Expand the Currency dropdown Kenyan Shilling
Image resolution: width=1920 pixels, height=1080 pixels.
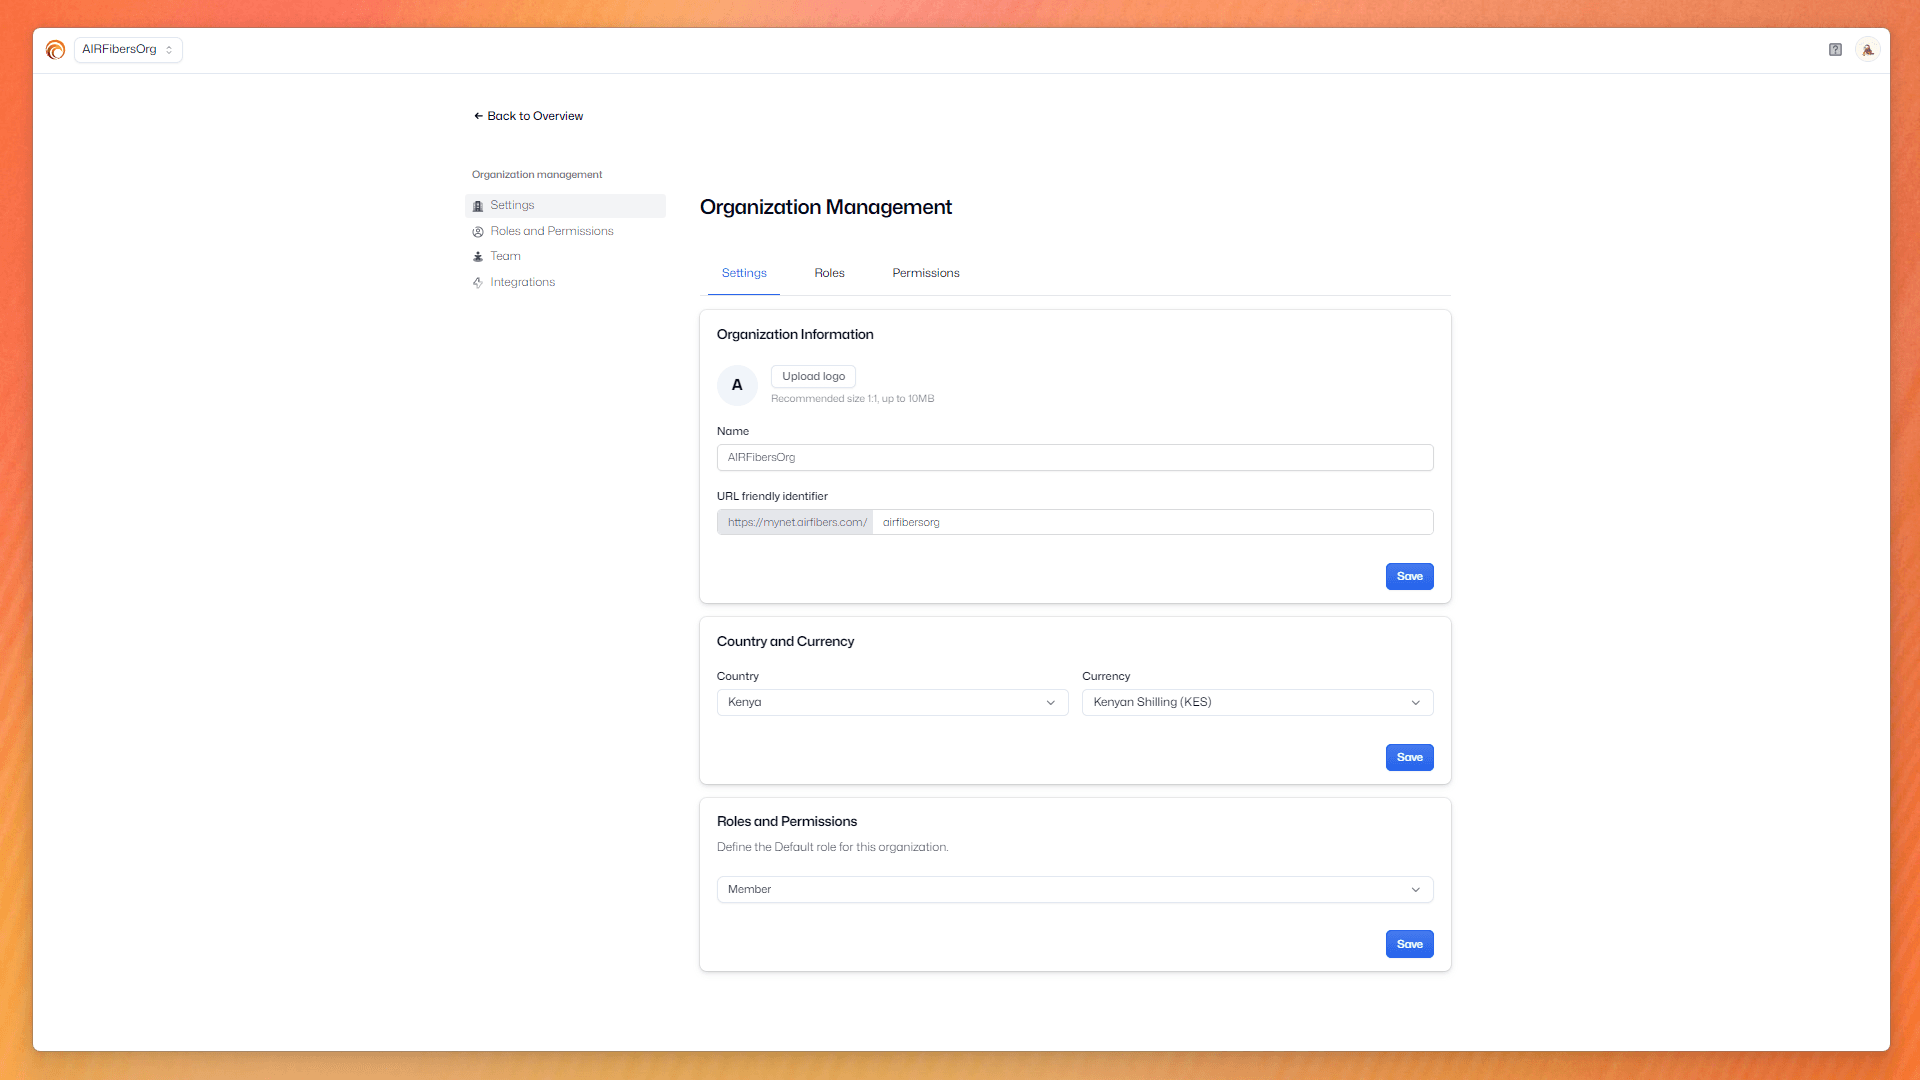click(1257, 703)
